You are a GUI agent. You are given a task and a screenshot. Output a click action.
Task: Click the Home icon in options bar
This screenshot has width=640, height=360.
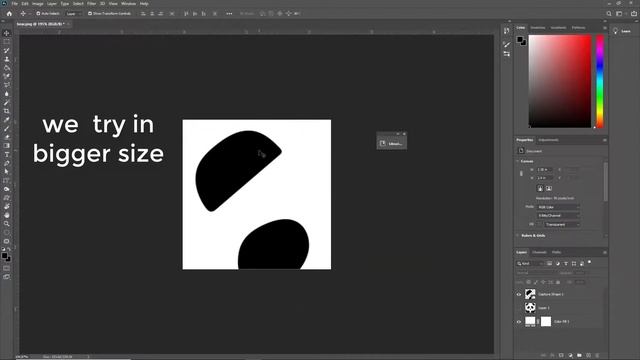[9, 13]
